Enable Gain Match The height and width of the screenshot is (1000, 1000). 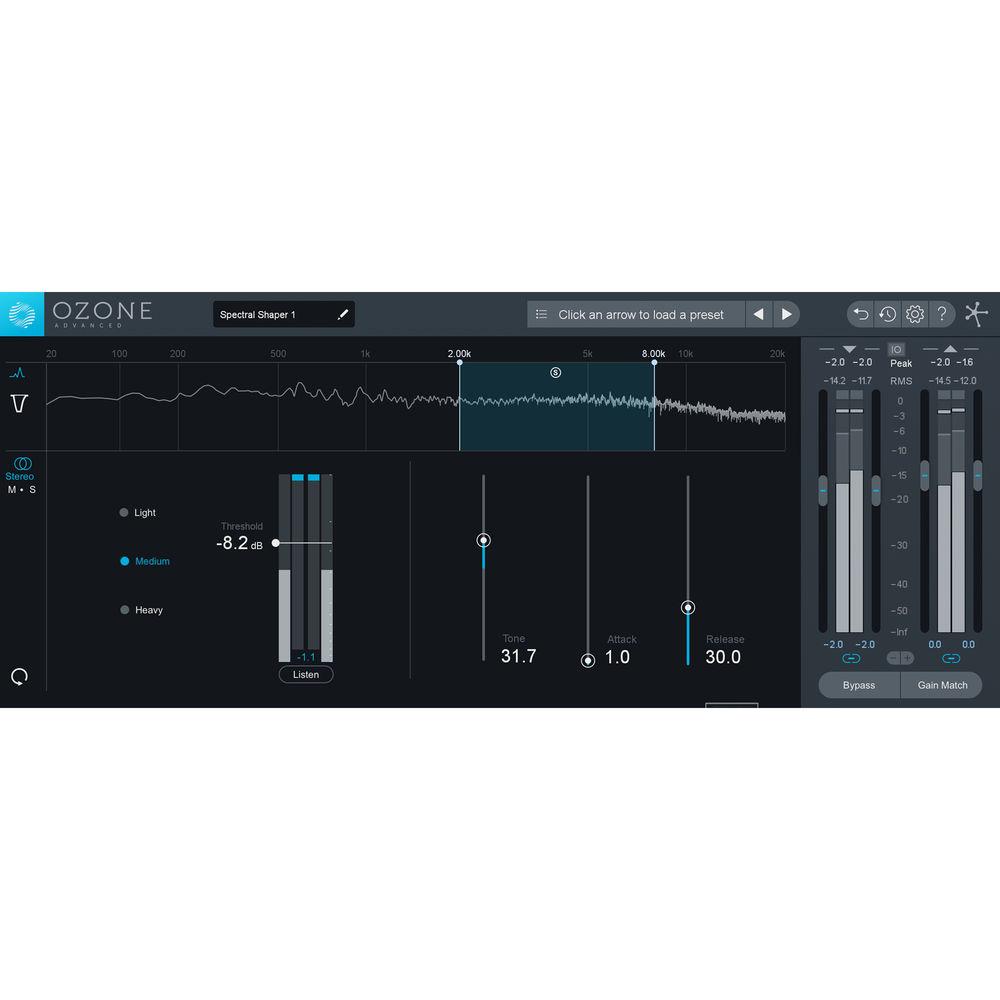pos(941,685)
